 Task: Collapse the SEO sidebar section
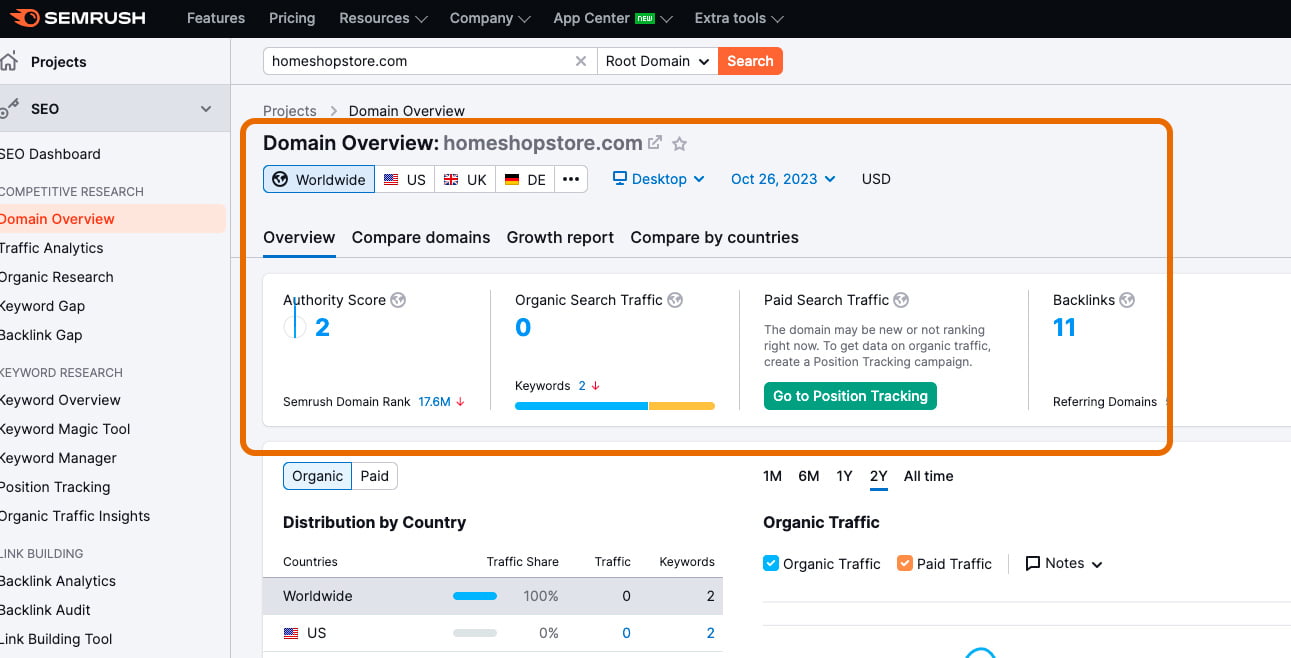pyautogui.click(x=206, y=109)
